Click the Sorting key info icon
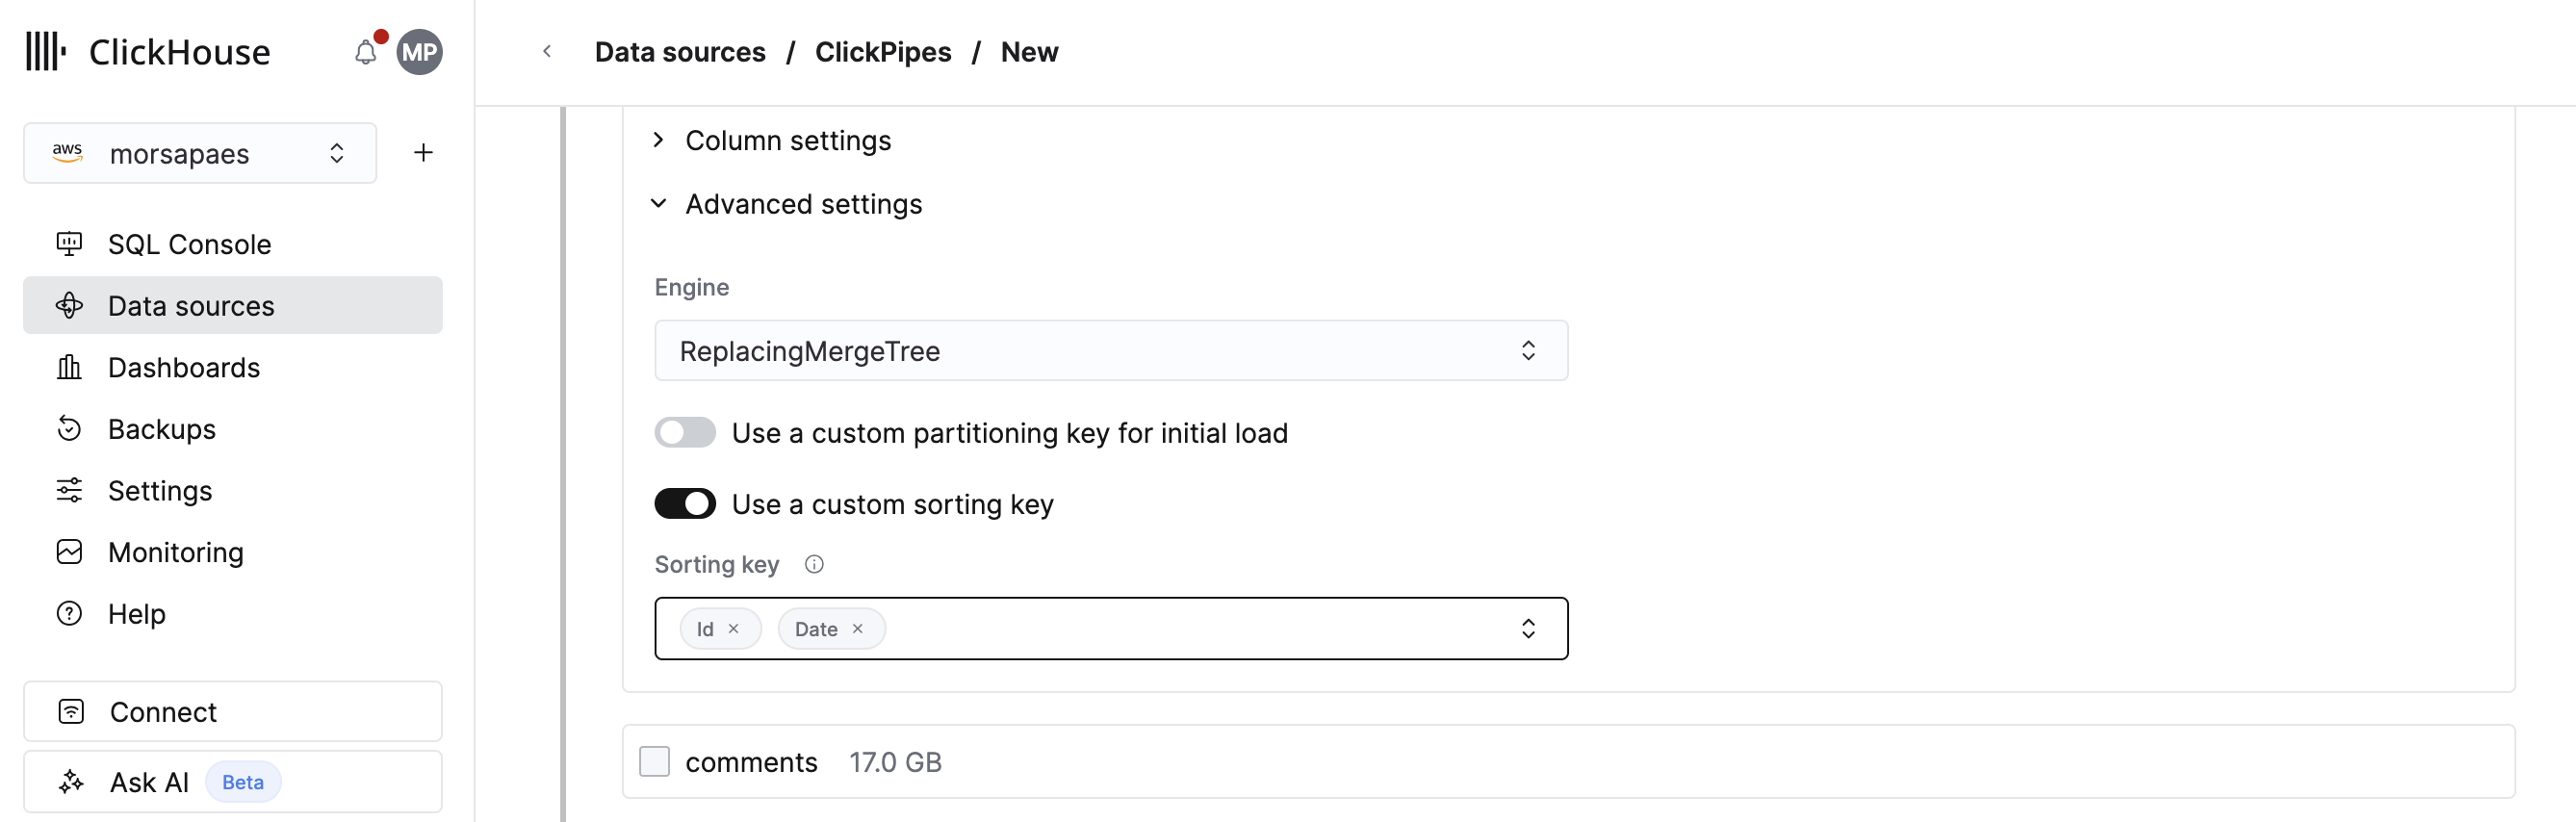The height and width of the screenshot is (822, 2576). [813, 564]
